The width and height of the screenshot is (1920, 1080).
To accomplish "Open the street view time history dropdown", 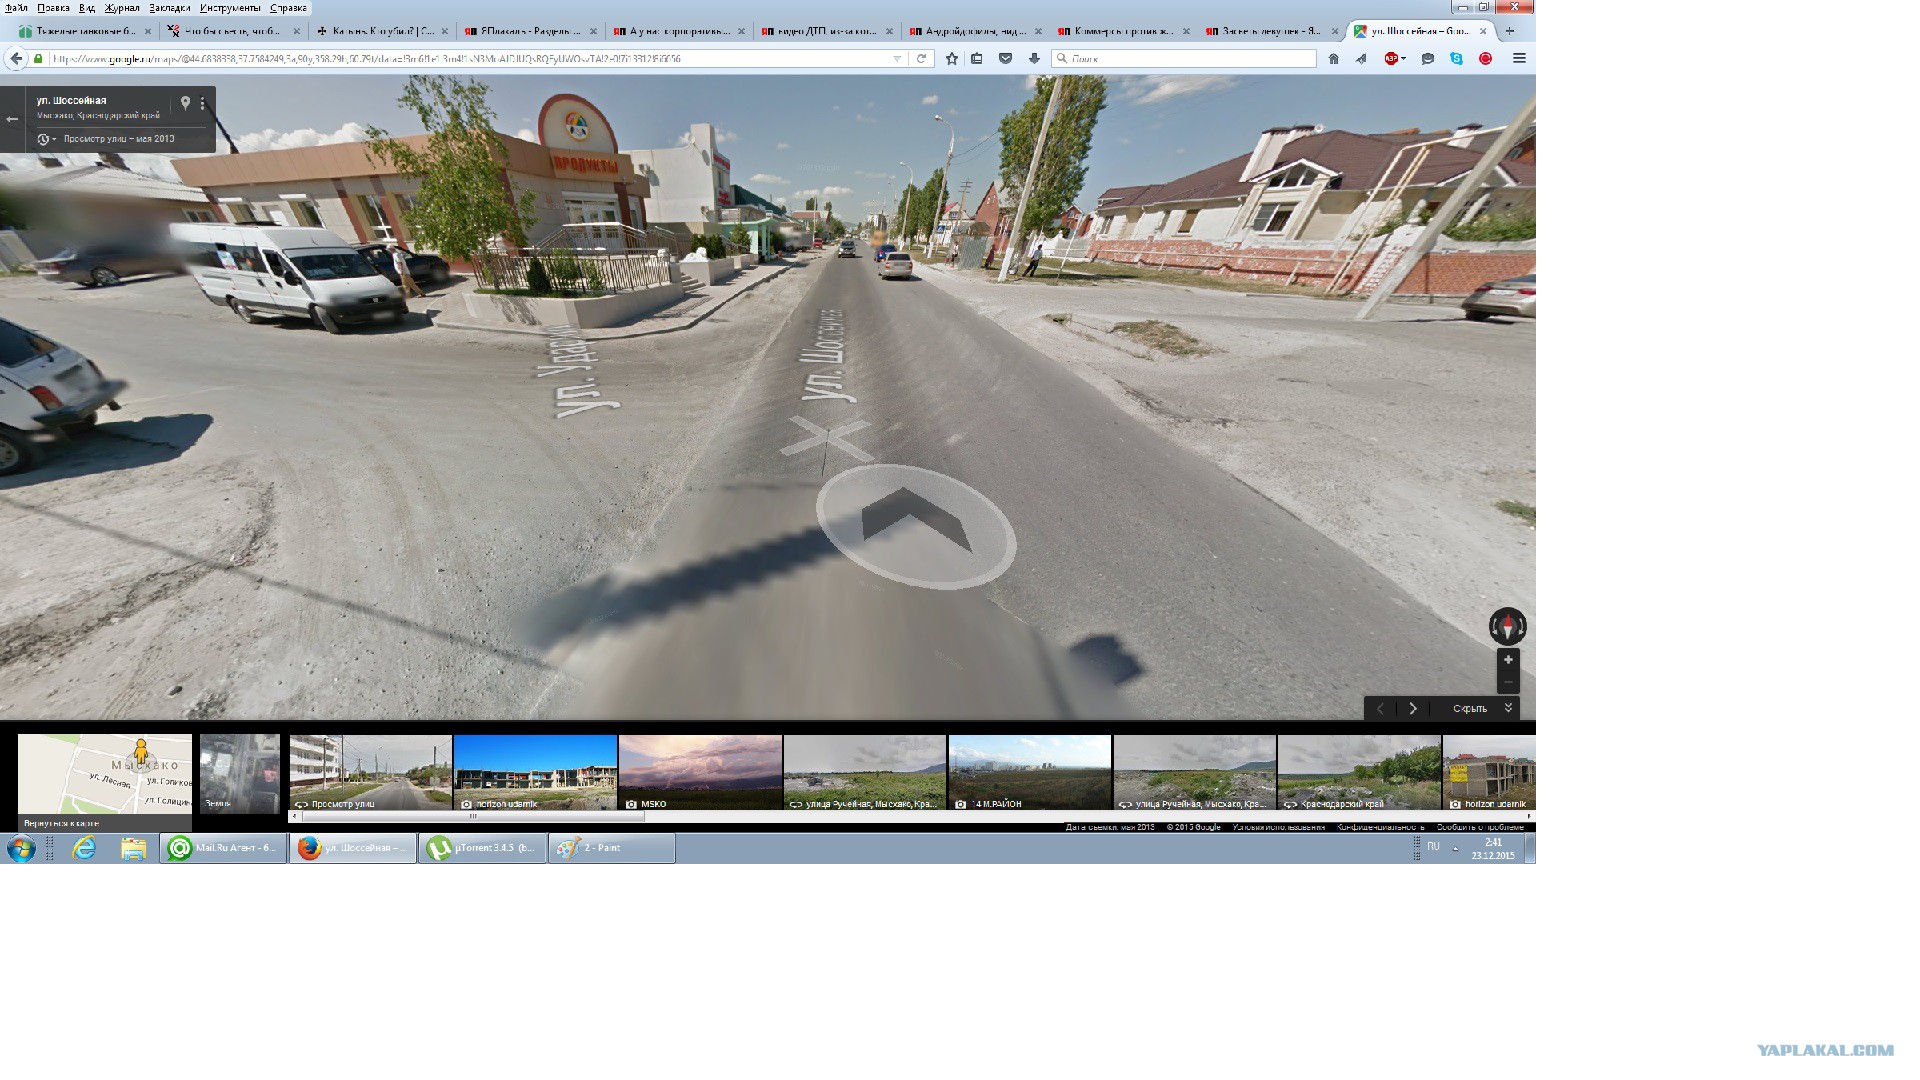I will [x=47, y=139].
